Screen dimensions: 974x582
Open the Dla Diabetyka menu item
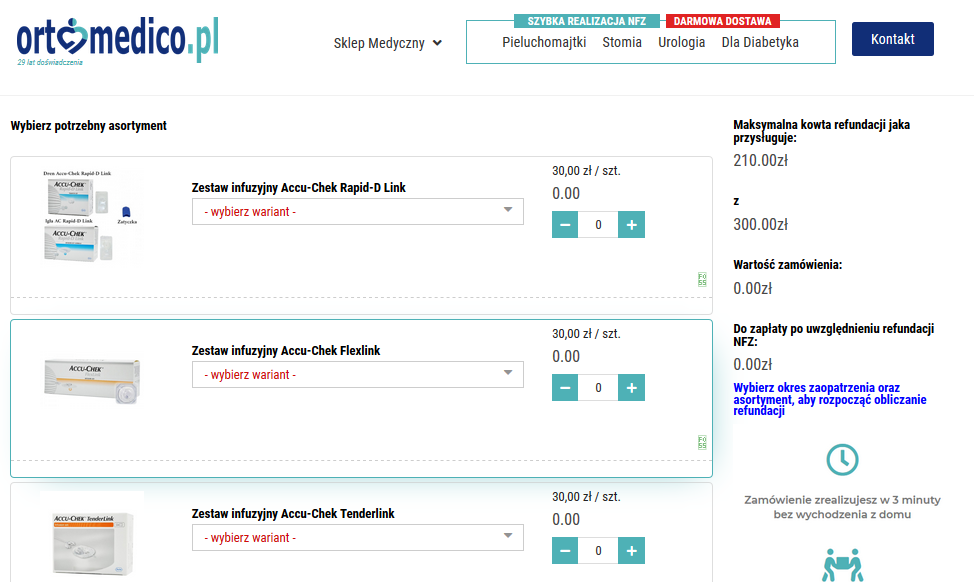(760, 42)
